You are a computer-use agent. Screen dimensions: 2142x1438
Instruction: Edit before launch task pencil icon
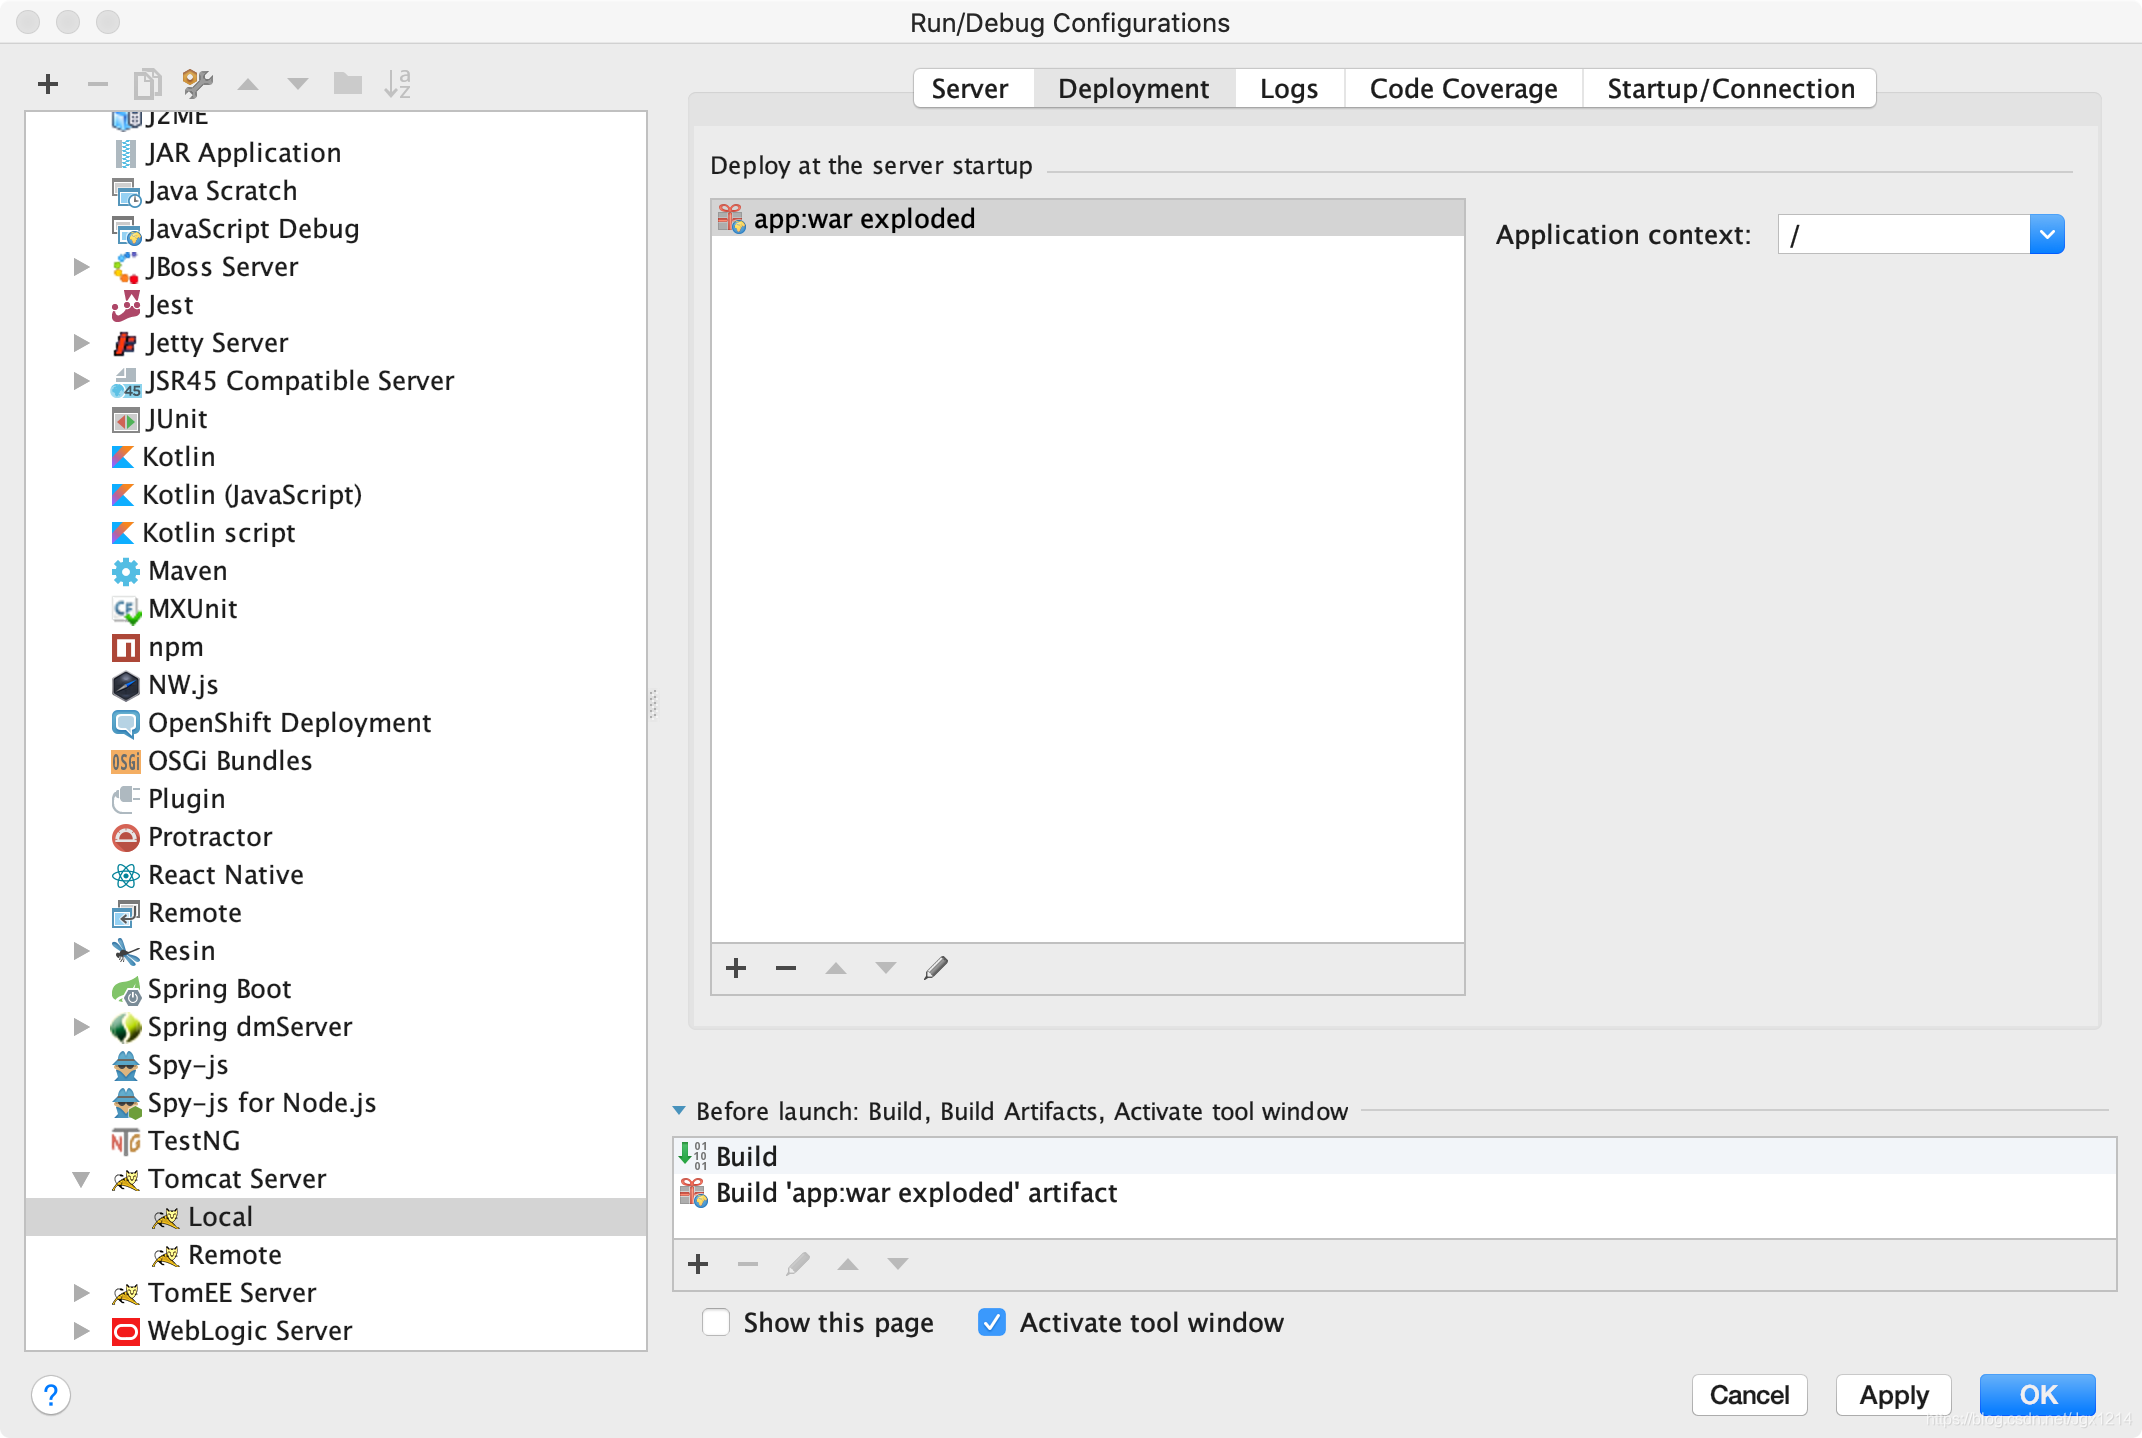(798, 1264)
